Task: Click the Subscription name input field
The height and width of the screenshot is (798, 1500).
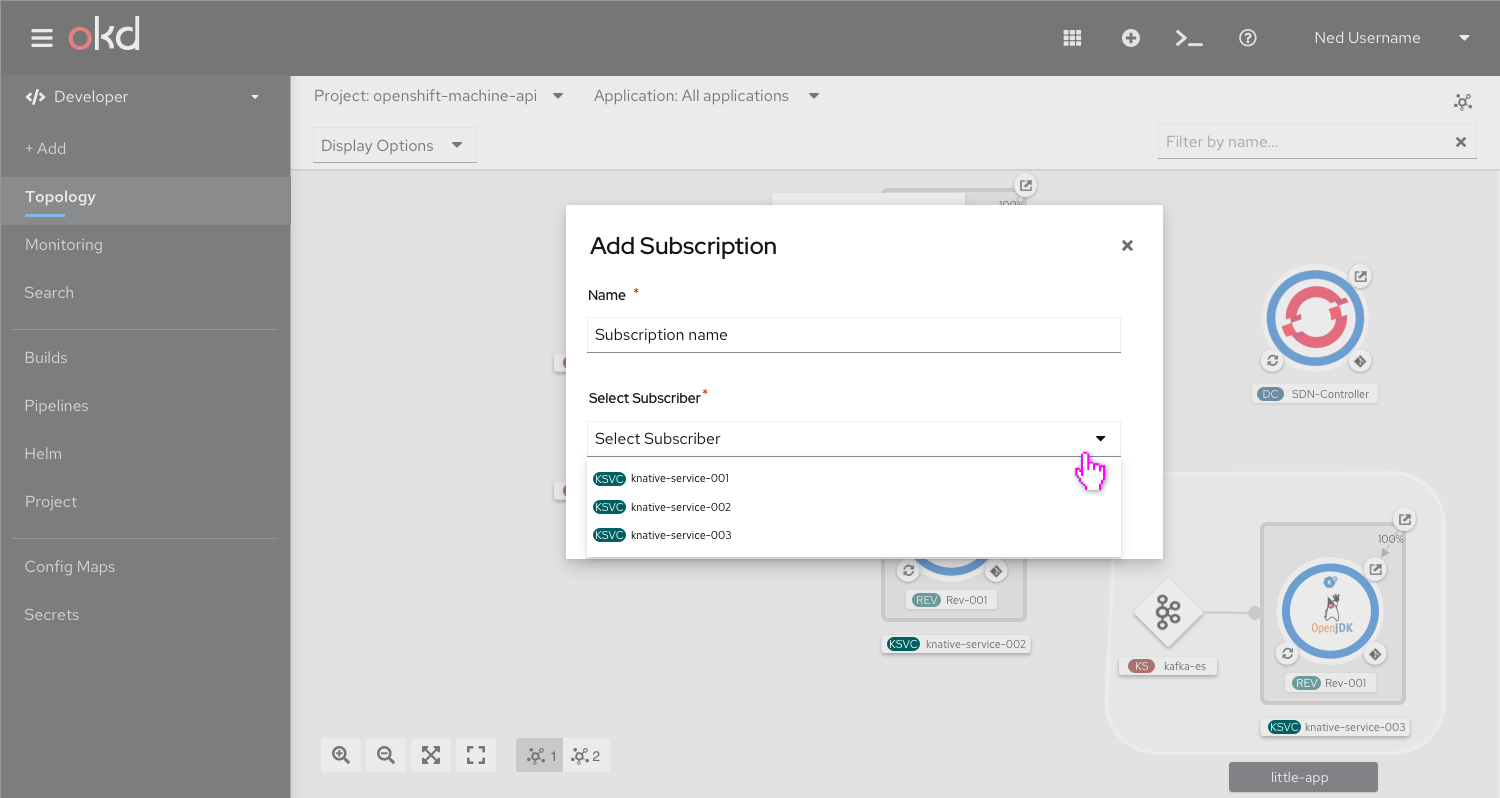Action: [854, 335]
